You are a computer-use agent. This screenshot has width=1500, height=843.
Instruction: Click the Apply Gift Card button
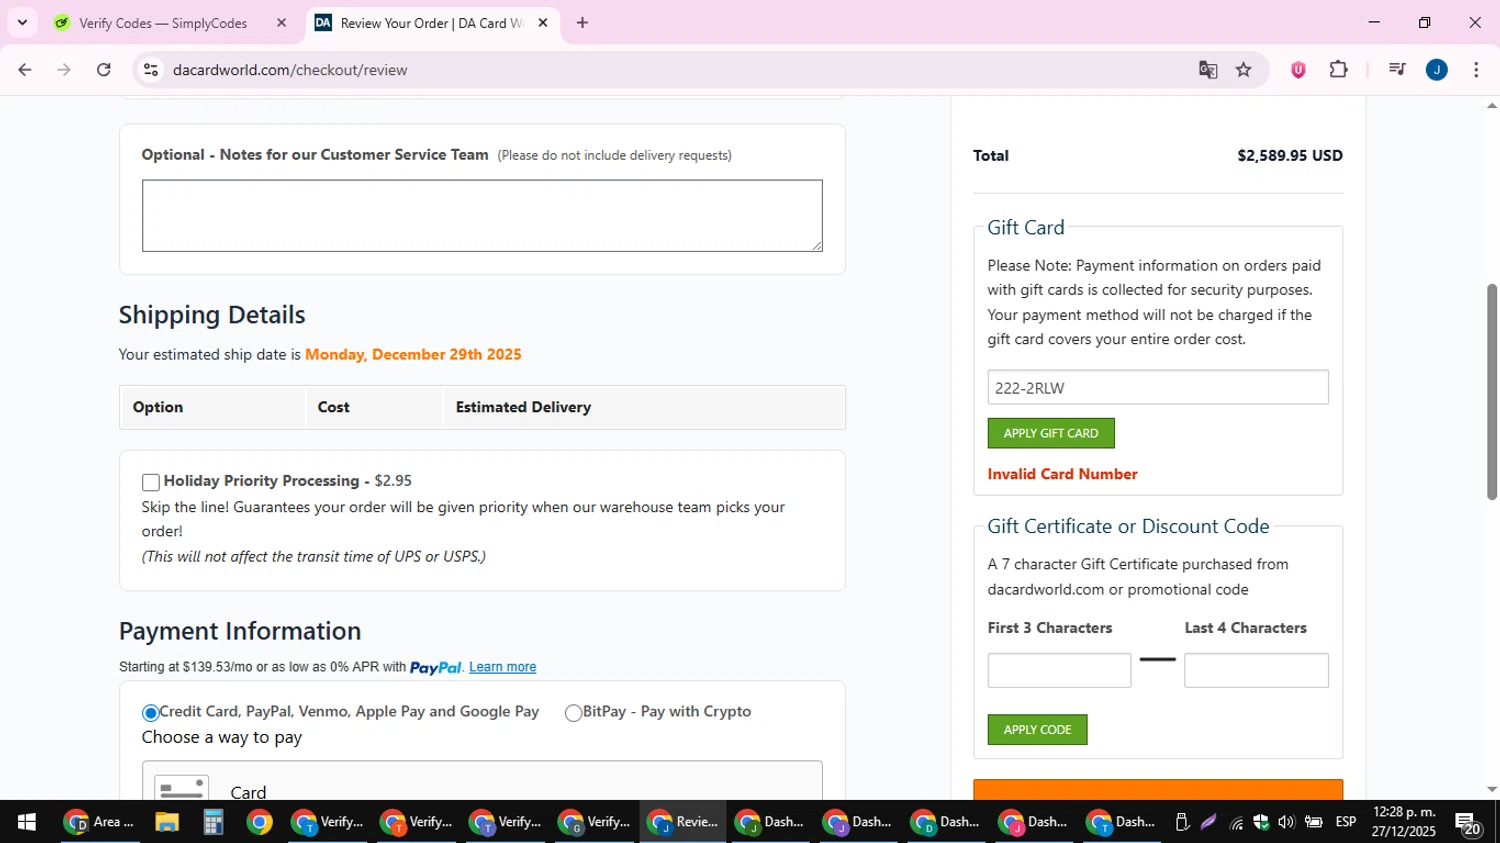pos(1051,433)
